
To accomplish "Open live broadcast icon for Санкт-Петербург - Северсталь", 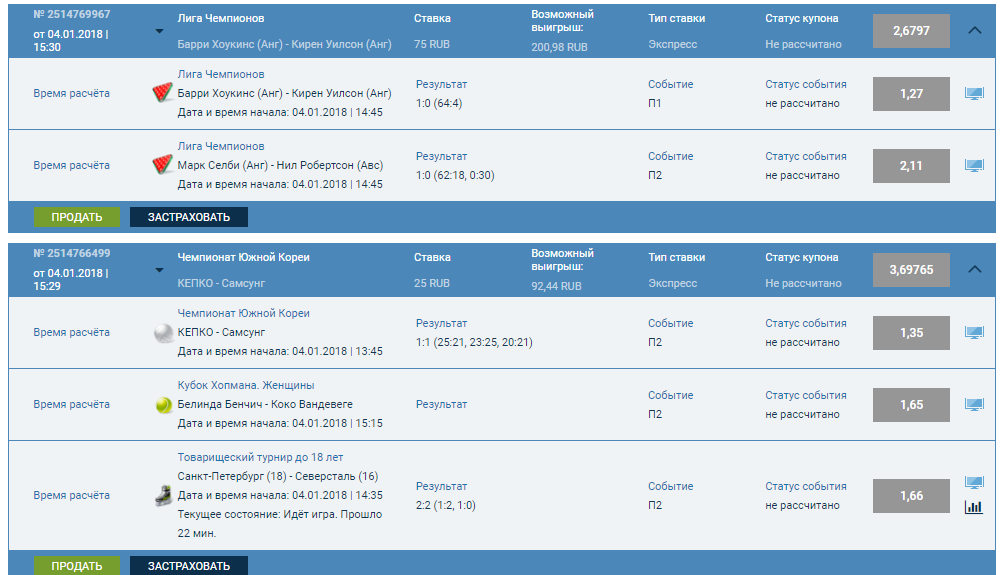I will [x=974, y=483].
